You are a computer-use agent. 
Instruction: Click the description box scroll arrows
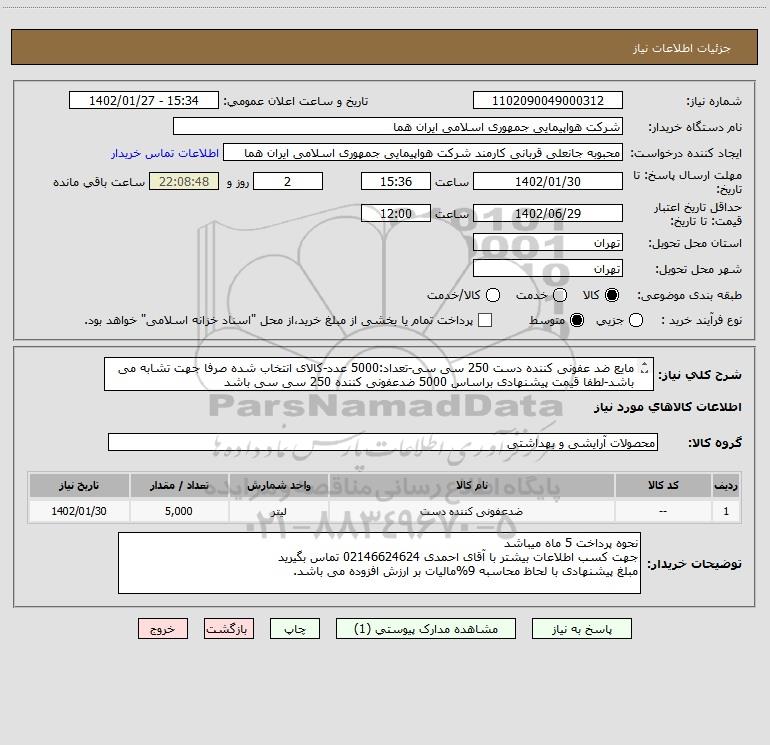(x=645, y=368)
